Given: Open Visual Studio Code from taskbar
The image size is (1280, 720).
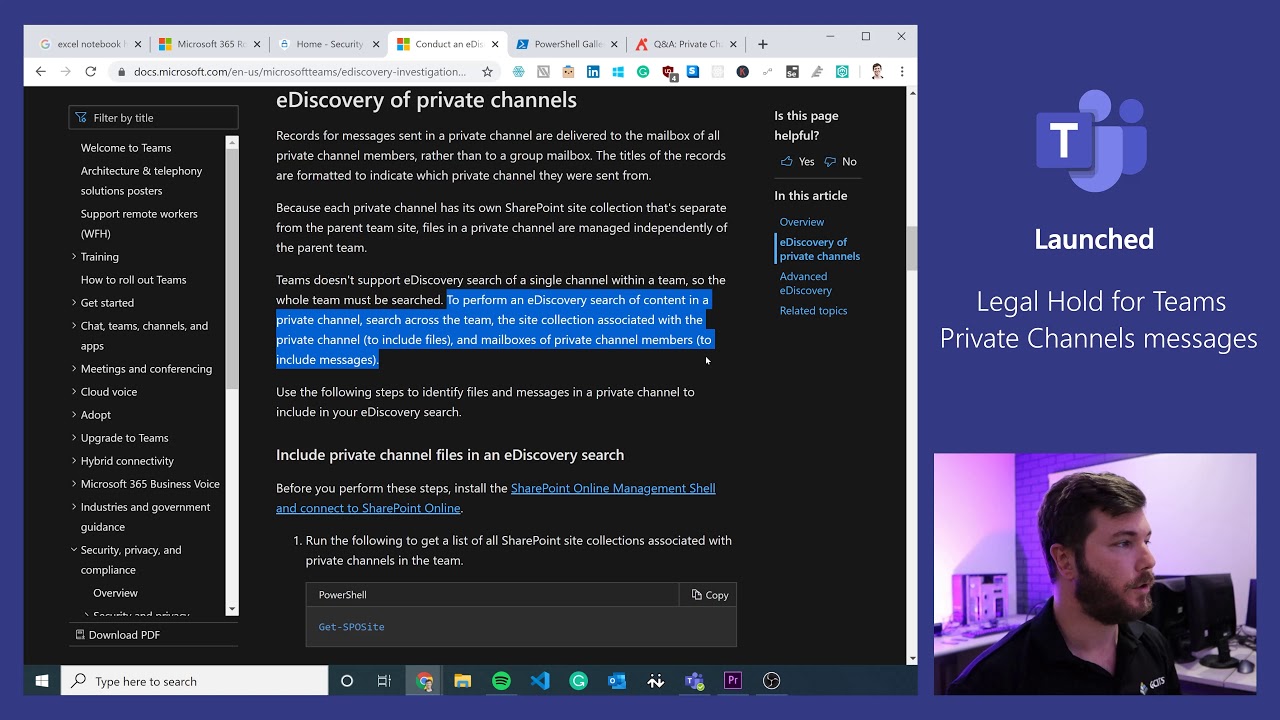Looking at the screenshot, I should (540, 681).
